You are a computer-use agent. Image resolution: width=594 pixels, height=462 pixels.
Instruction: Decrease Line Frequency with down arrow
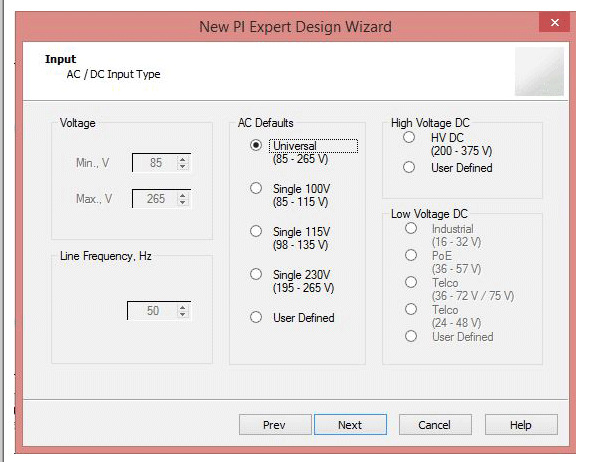(x=183, y=314)
